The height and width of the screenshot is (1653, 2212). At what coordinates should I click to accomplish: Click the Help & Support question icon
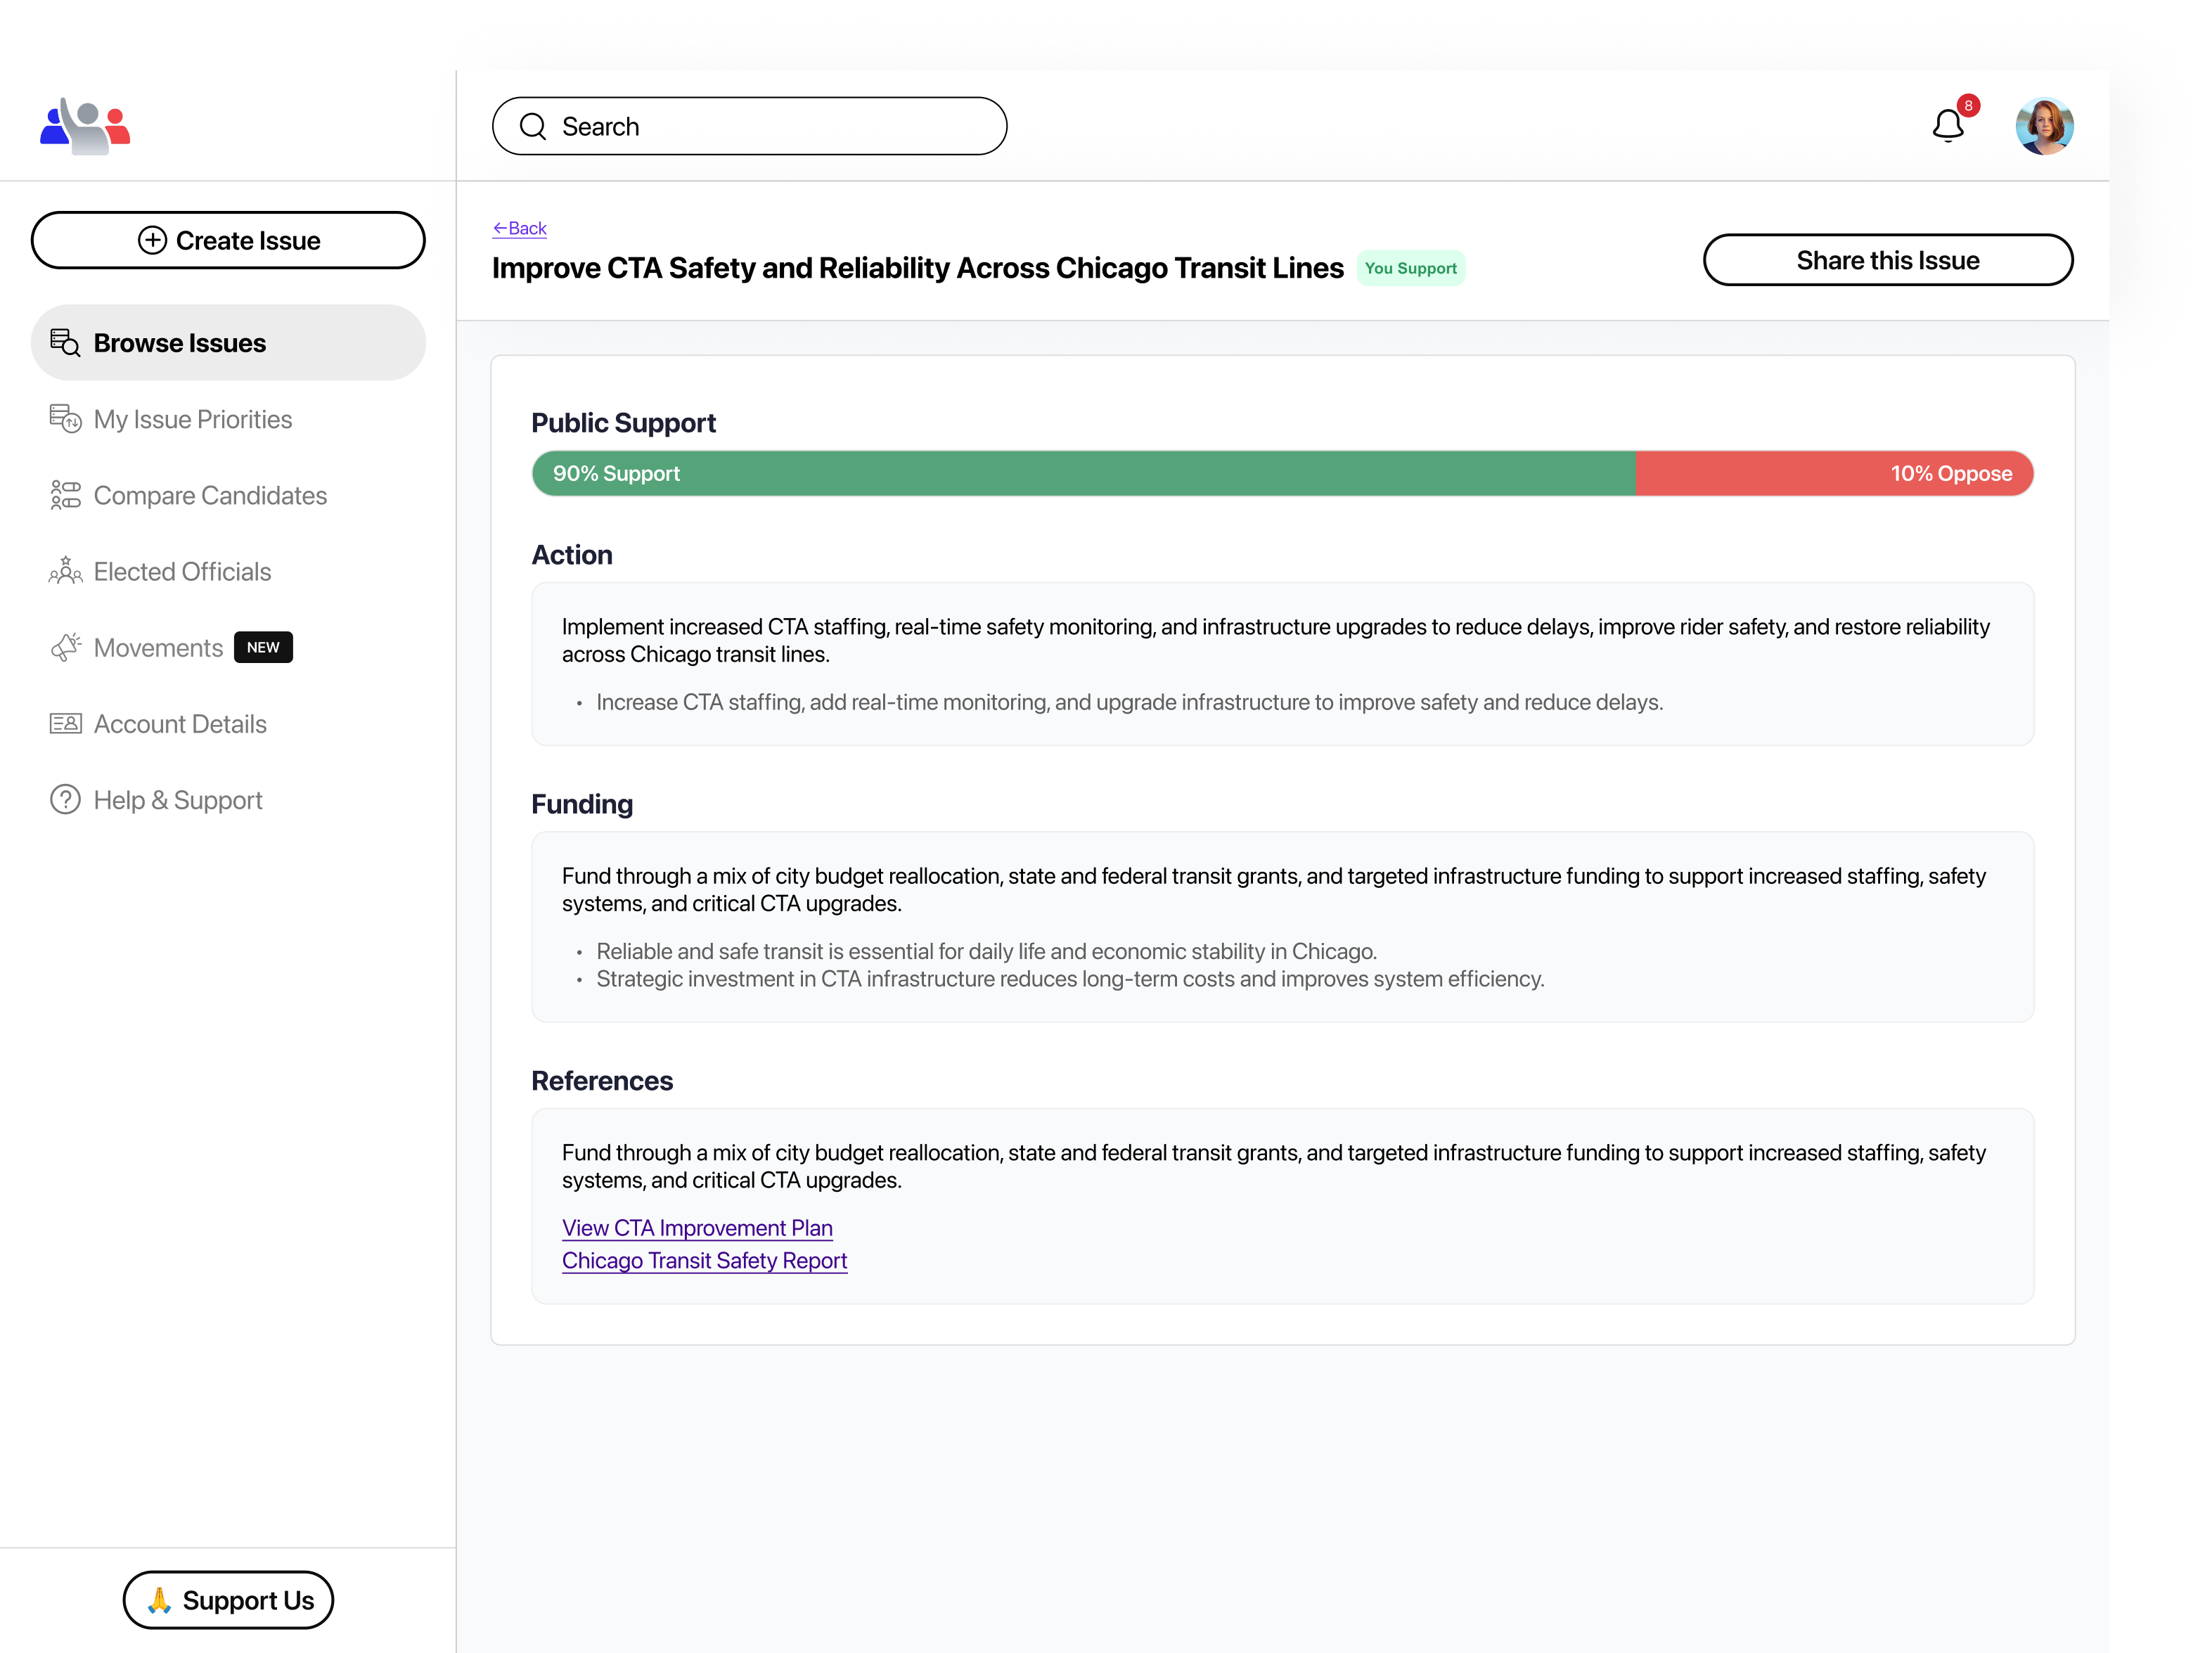tap(65, 799)
